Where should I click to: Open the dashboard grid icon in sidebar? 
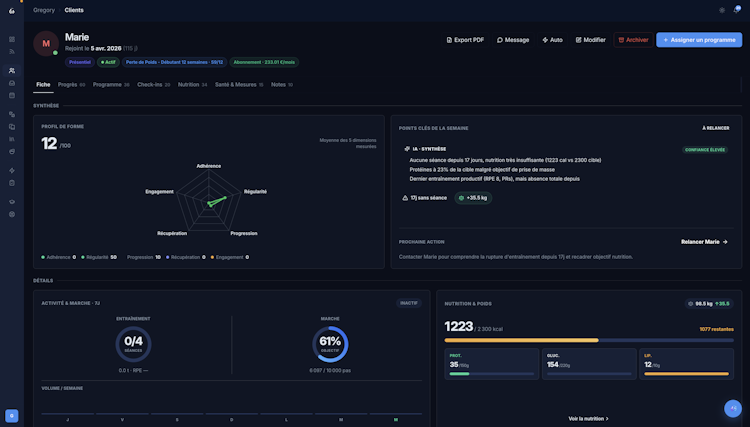12,39
